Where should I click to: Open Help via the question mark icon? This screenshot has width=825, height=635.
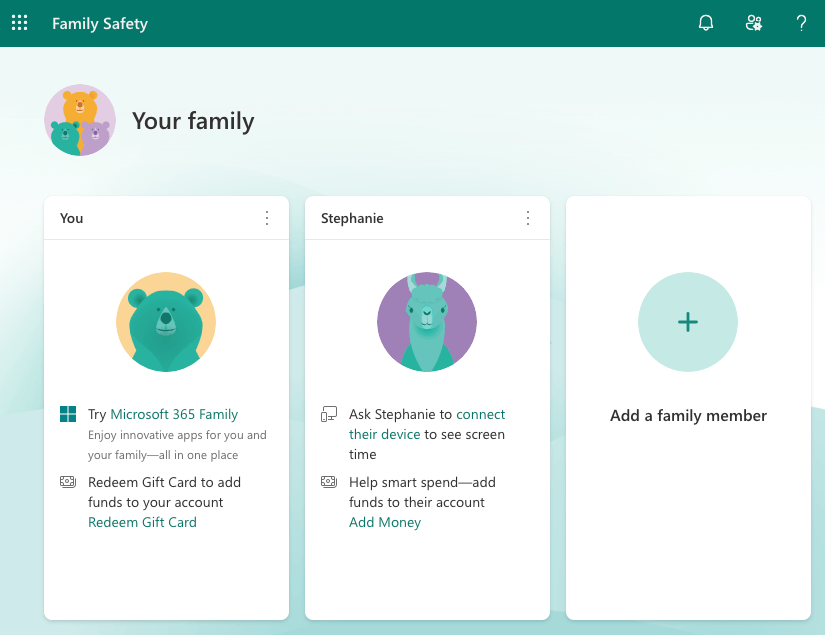coord(801,23)
